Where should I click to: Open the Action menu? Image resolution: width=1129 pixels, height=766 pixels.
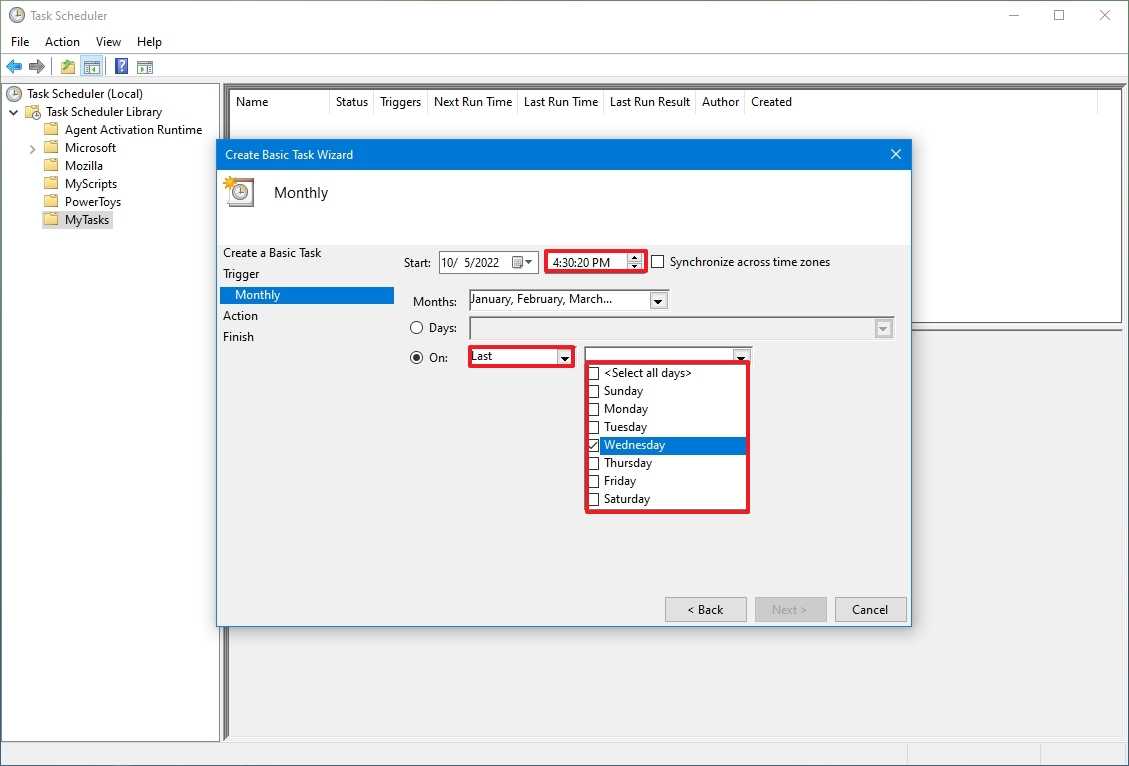62,42
